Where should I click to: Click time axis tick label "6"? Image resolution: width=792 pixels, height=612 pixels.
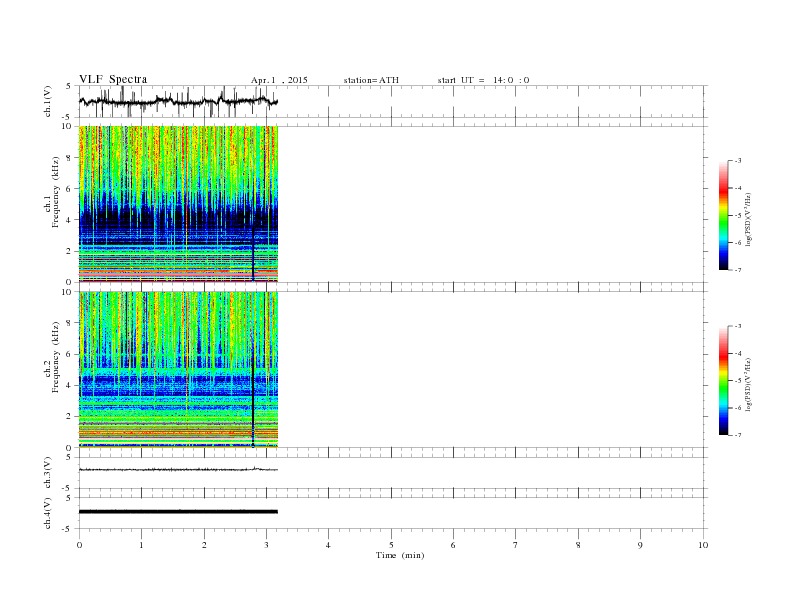pyautogui.click(x=453, y=545)
